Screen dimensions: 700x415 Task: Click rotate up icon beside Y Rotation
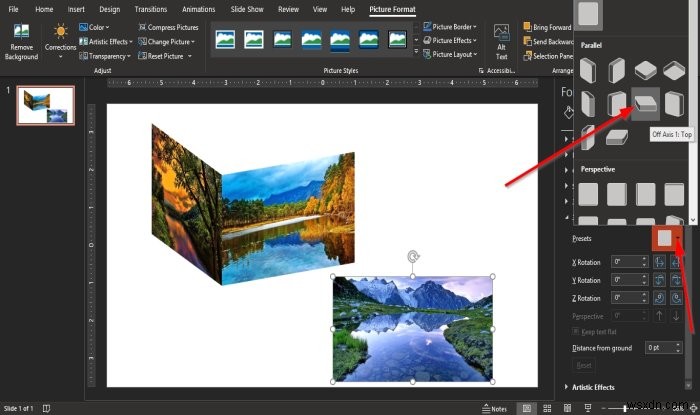(x=659, y=280)
